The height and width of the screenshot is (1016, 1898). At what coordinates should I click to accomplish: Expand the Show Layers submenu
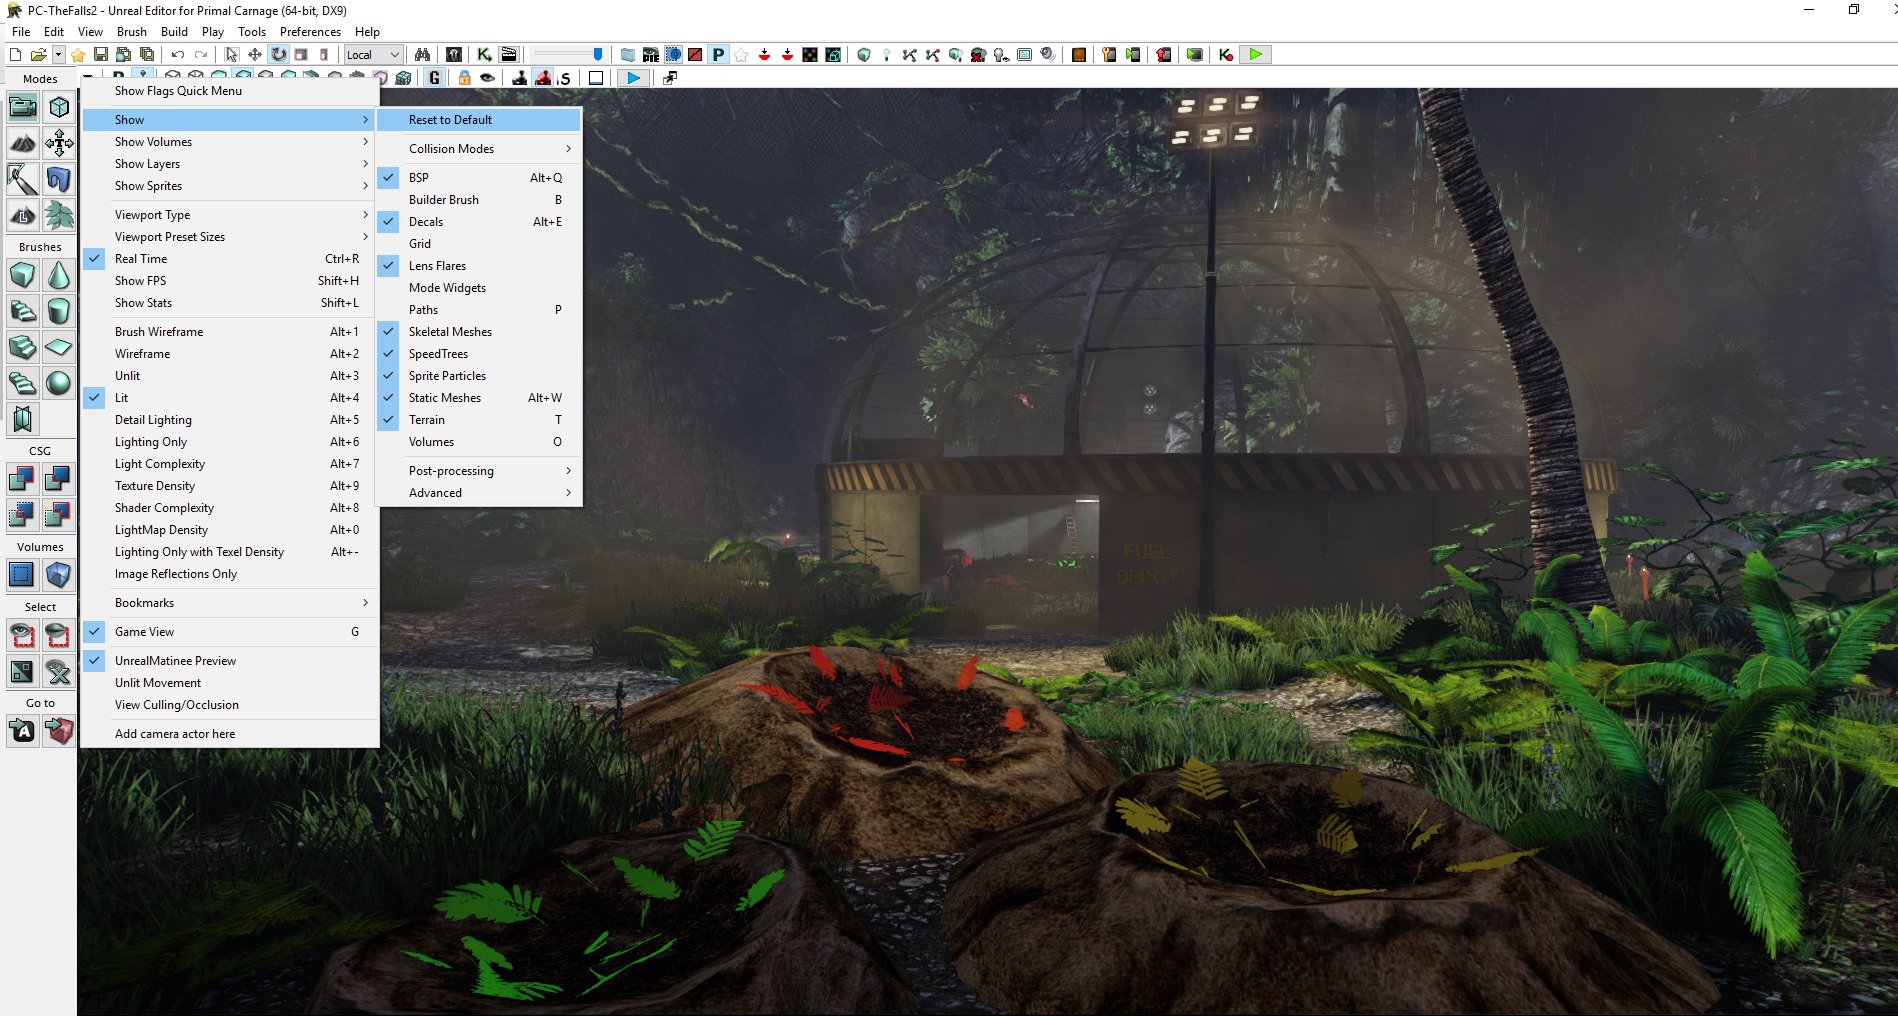tap(230, 164)
